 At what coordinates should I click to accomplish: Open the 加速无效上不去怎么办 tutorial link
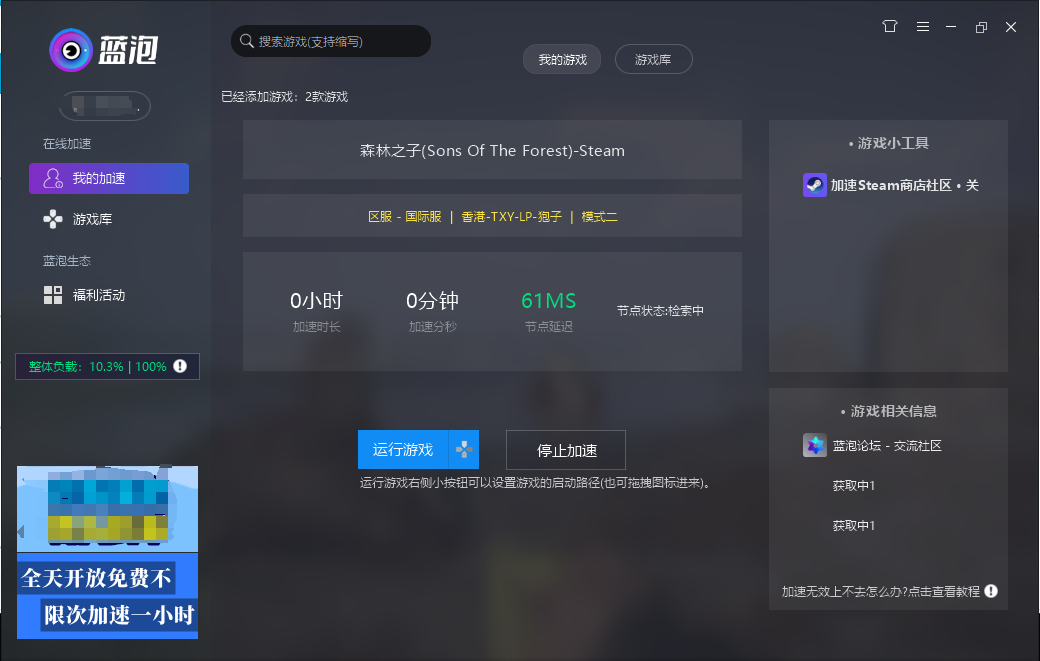880,591
